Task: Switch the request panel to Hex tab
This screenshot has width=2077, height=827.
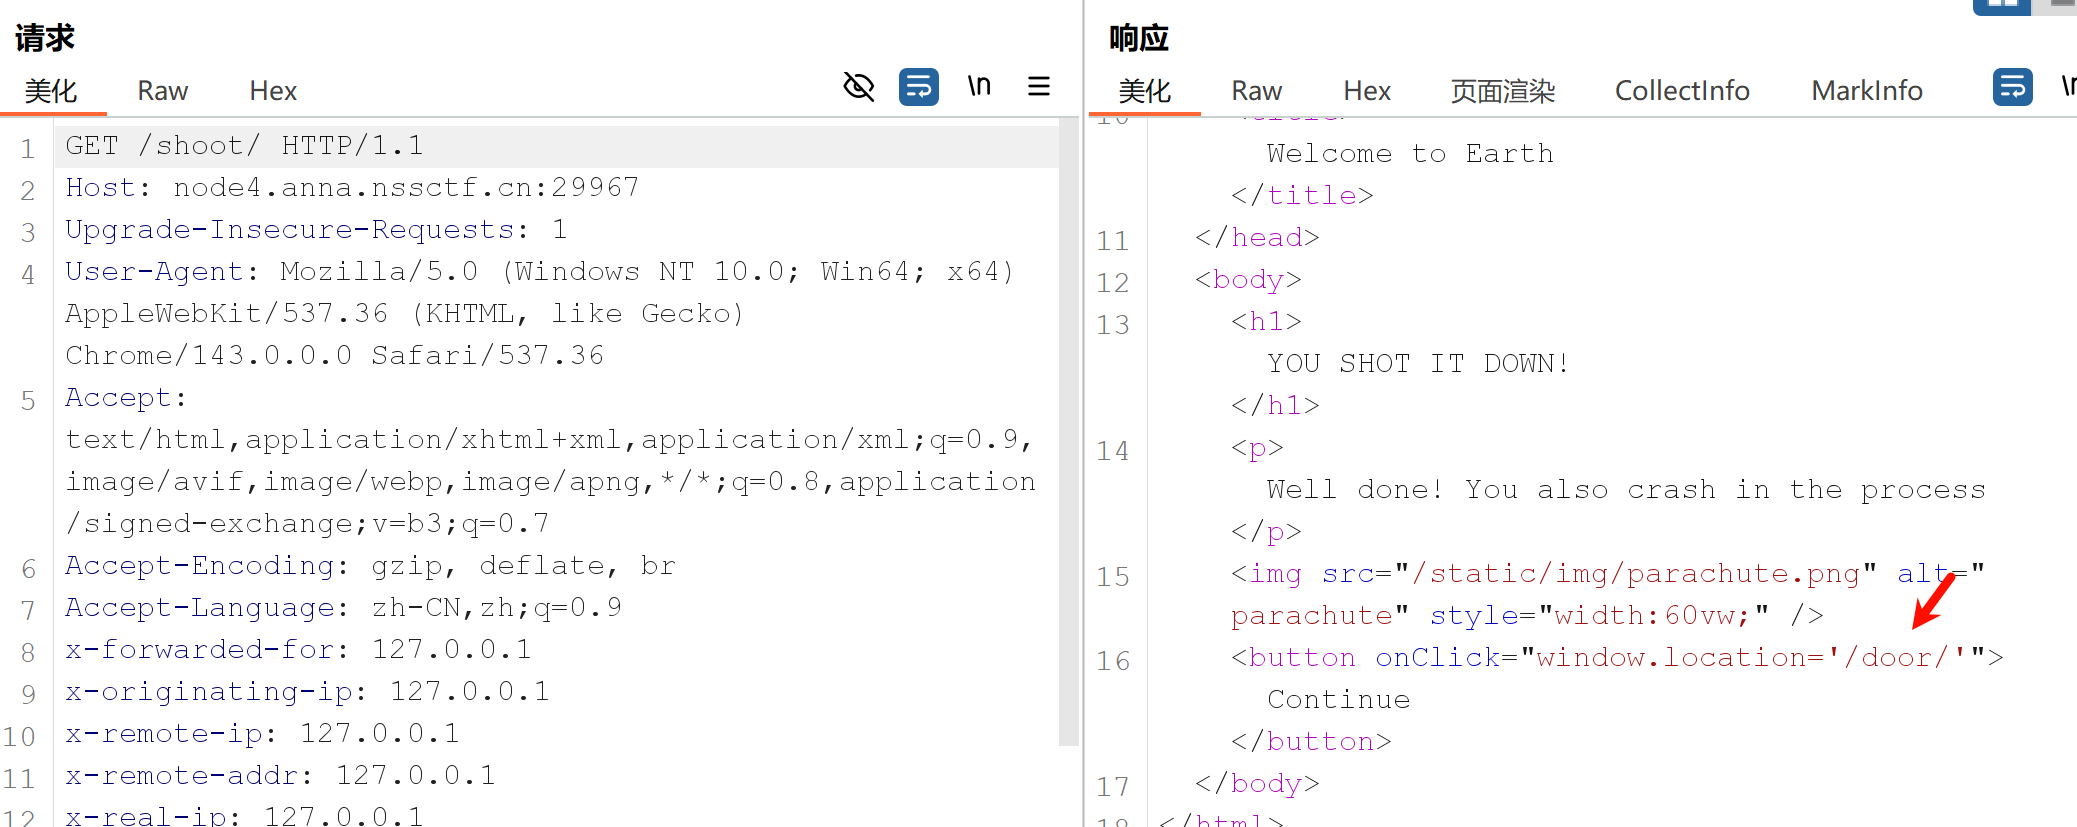Action: click(x=273, y=91)
